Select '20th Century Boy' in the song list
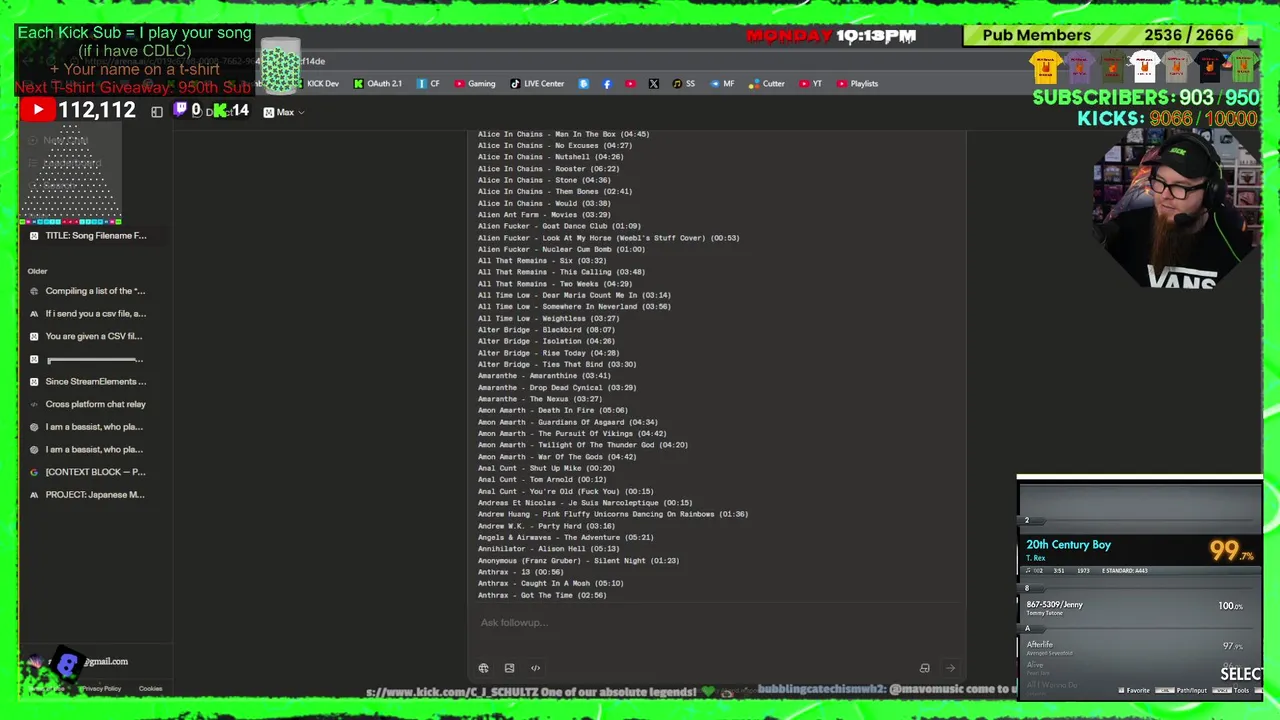The height and width of the screenshot is (720, 1280). point(1138,550)
